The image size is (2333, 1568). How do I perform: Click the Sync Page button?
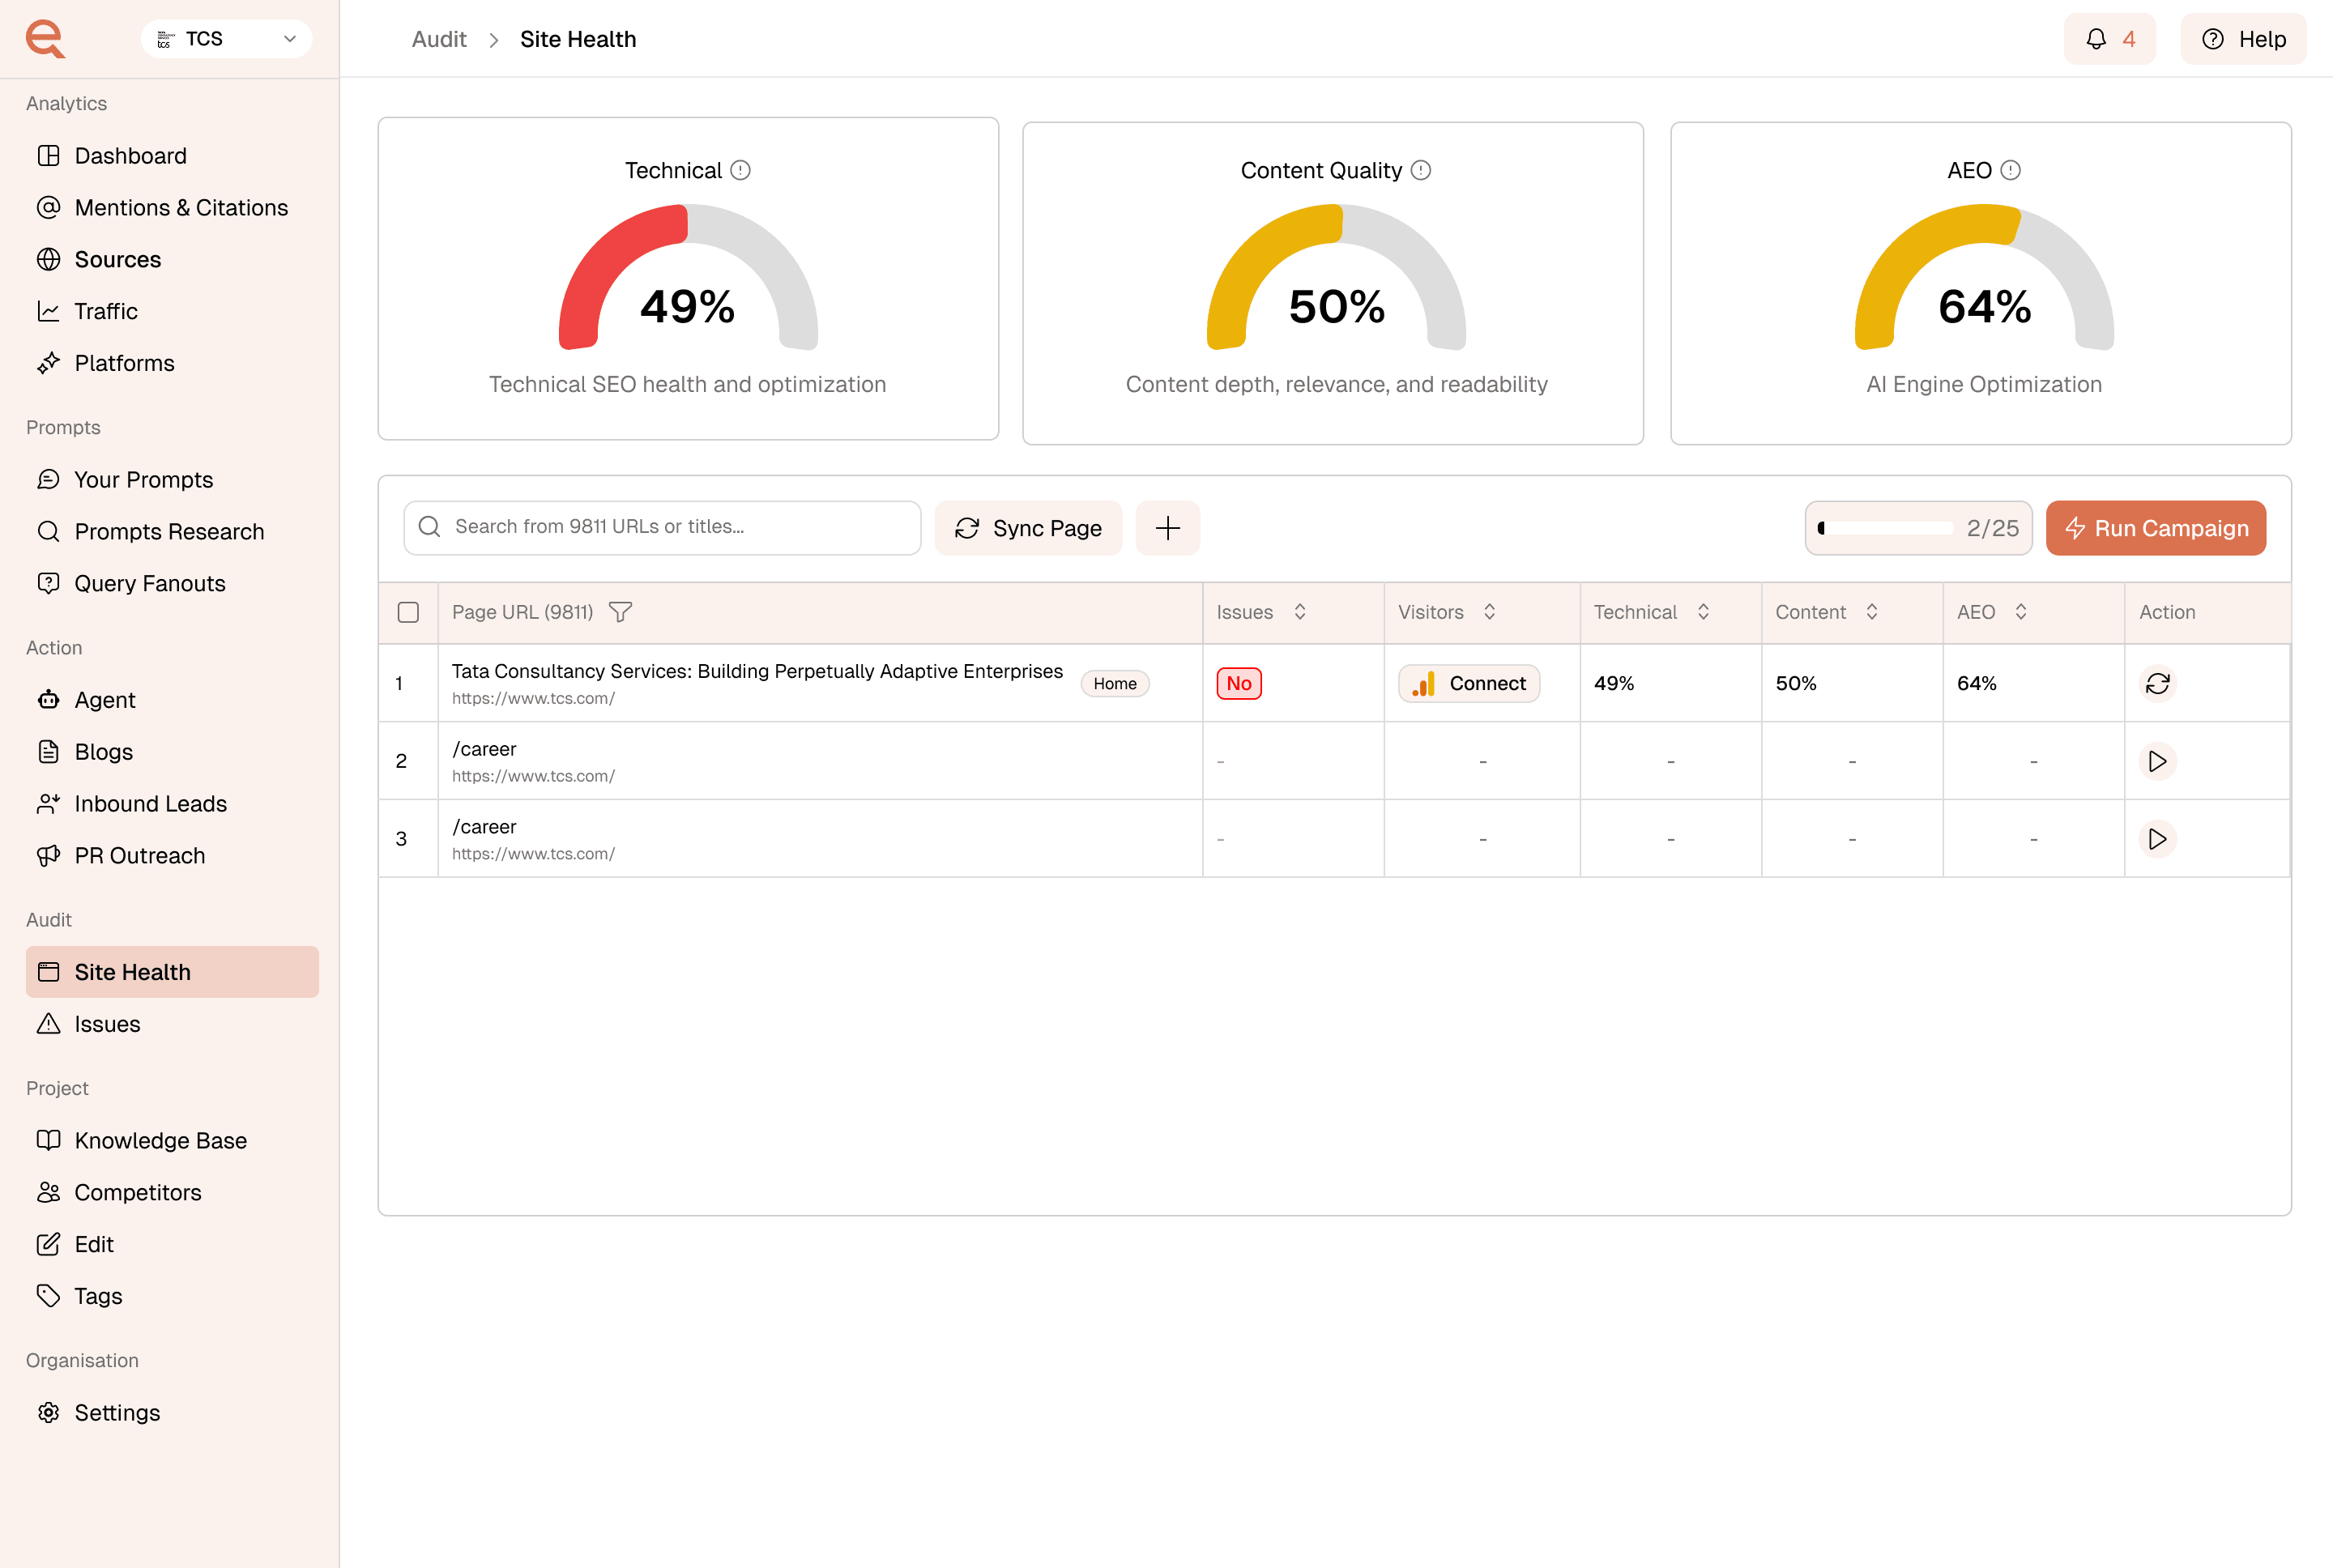[x=1028, y=528]
